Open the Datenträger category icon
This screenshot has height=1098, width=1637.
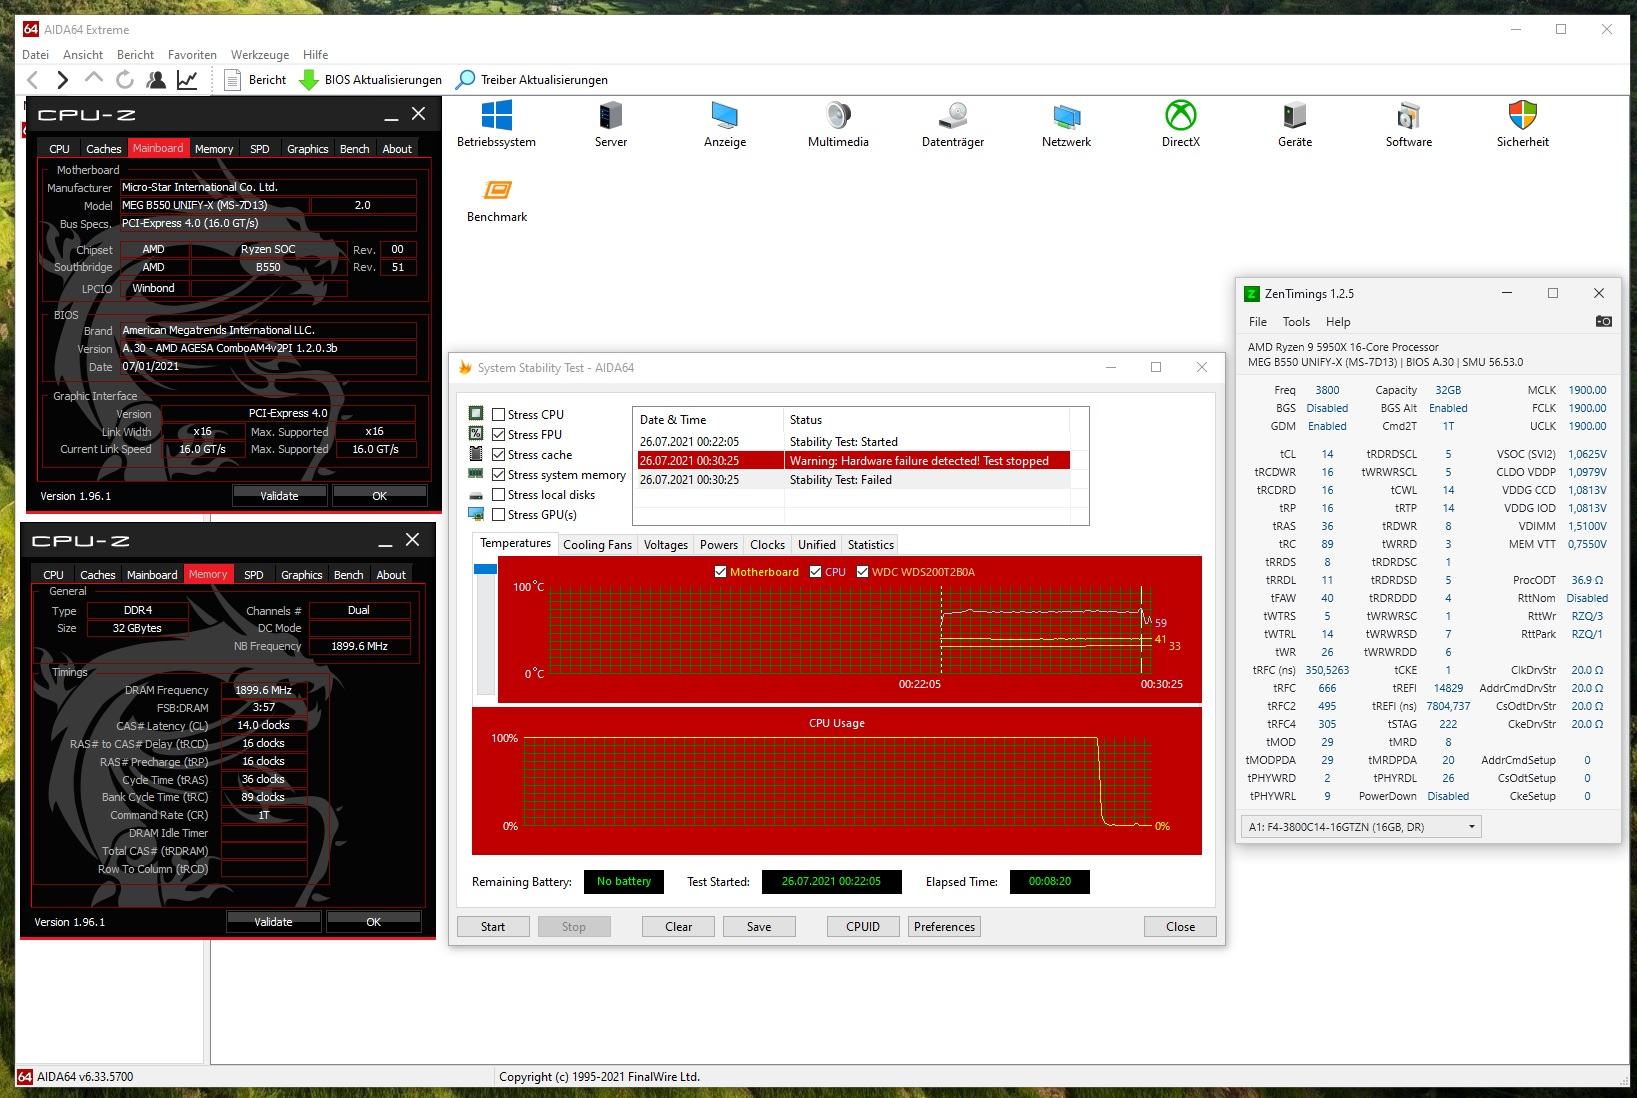[x=953, y=124]
